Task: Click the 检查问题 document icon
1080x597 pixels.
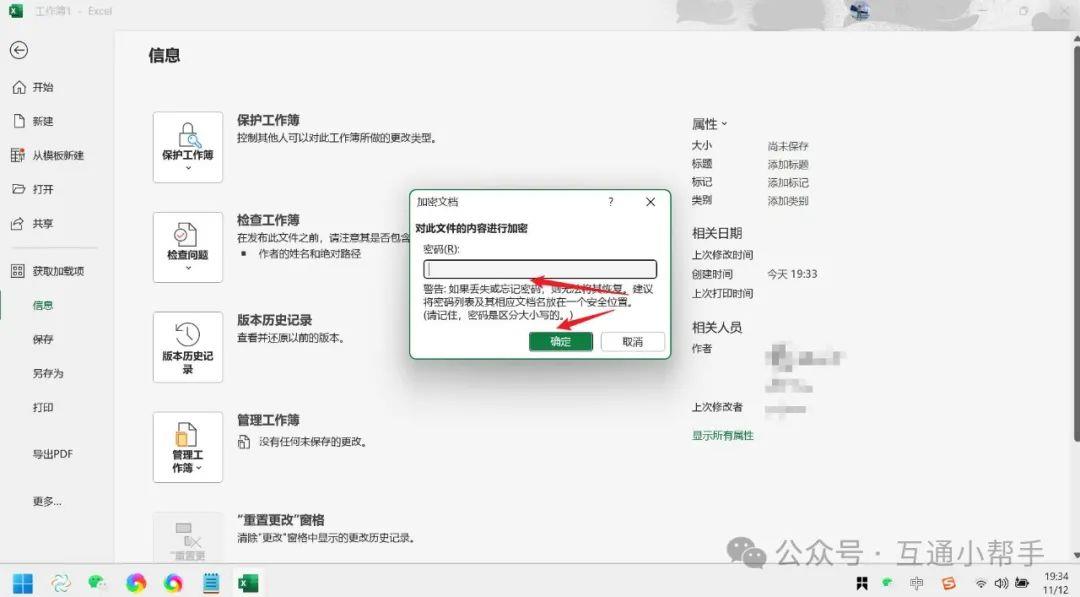Action: 187,232
